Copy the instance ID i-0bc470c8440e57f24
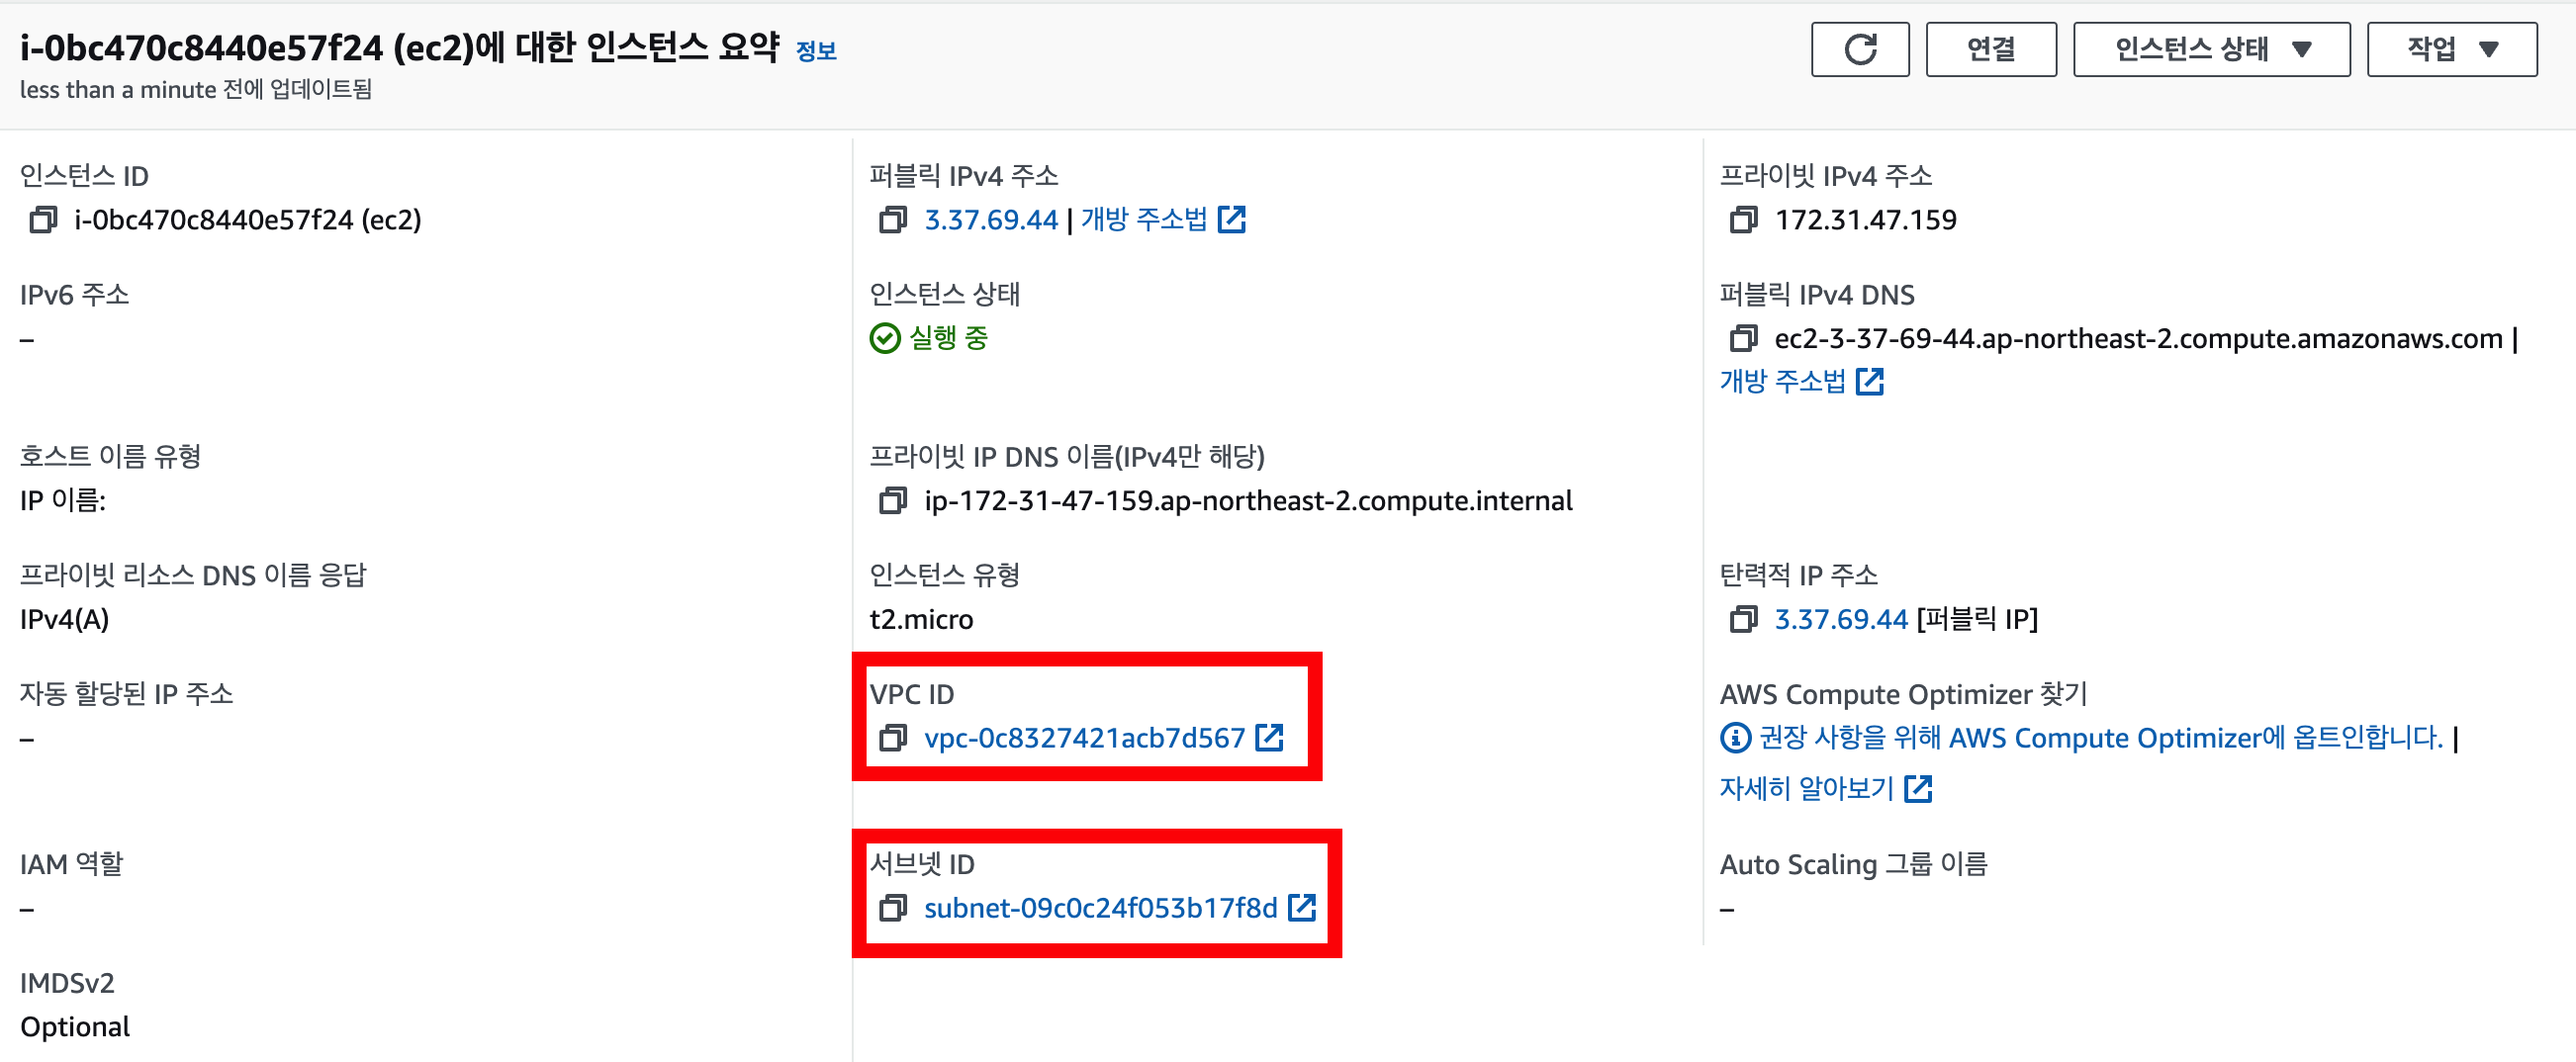This screenshot has width=2576, height=1062. pyautogui.click(x=43, y=220)
